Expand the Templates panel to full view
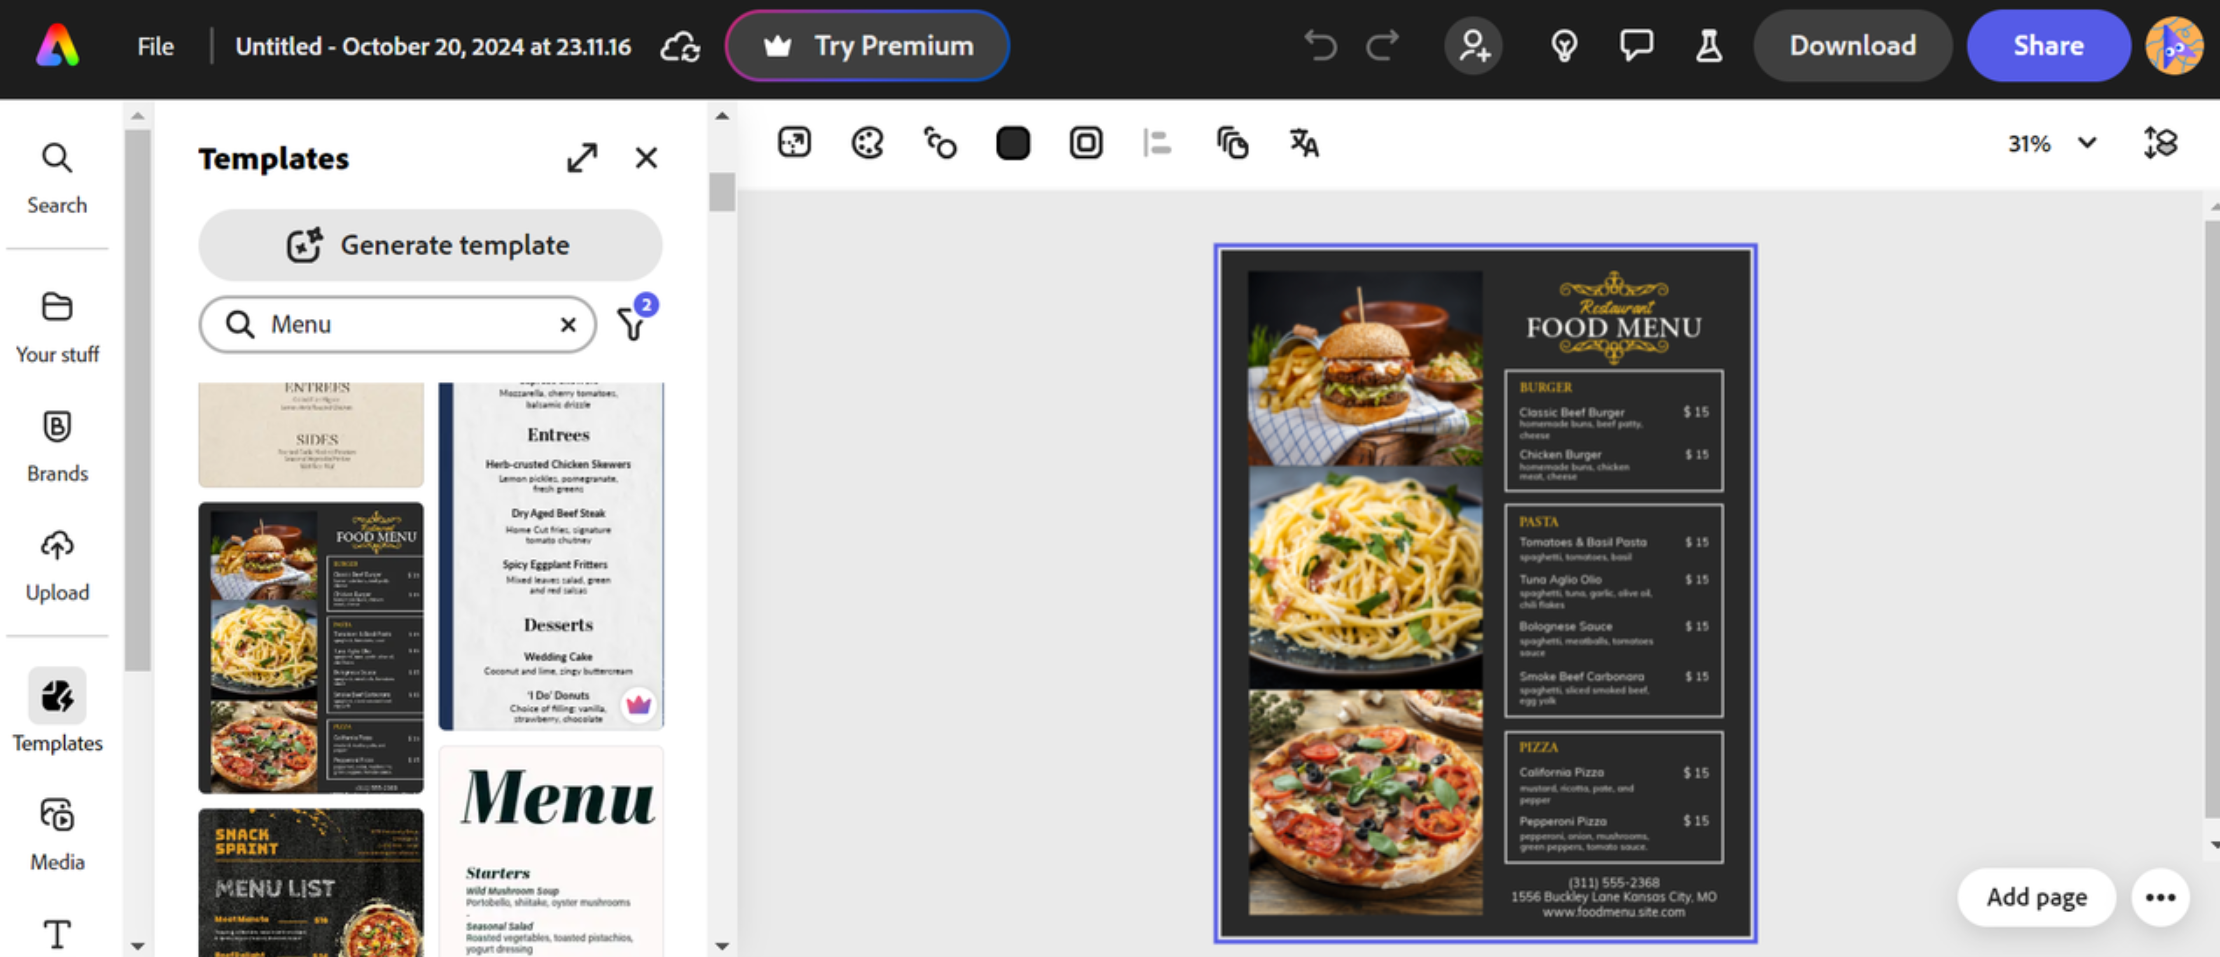 click(x=582, y=158)
